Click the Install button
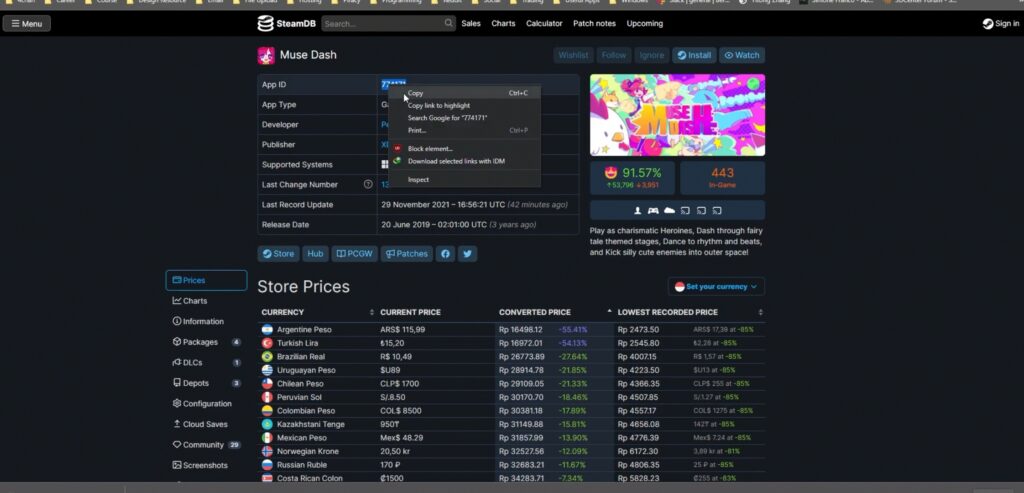This screenshot has width=1024, height=493. coord(694,56)
